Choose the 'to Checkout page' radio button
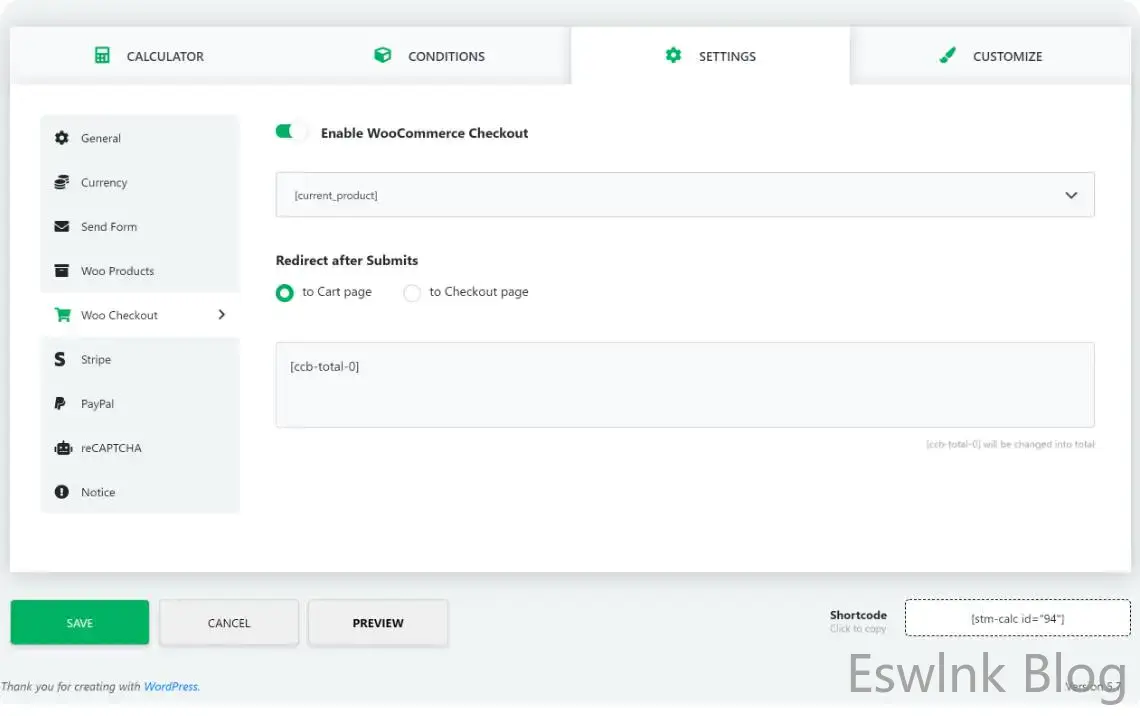This screenshot has height=716, width=1140. (x=412, y=293)
